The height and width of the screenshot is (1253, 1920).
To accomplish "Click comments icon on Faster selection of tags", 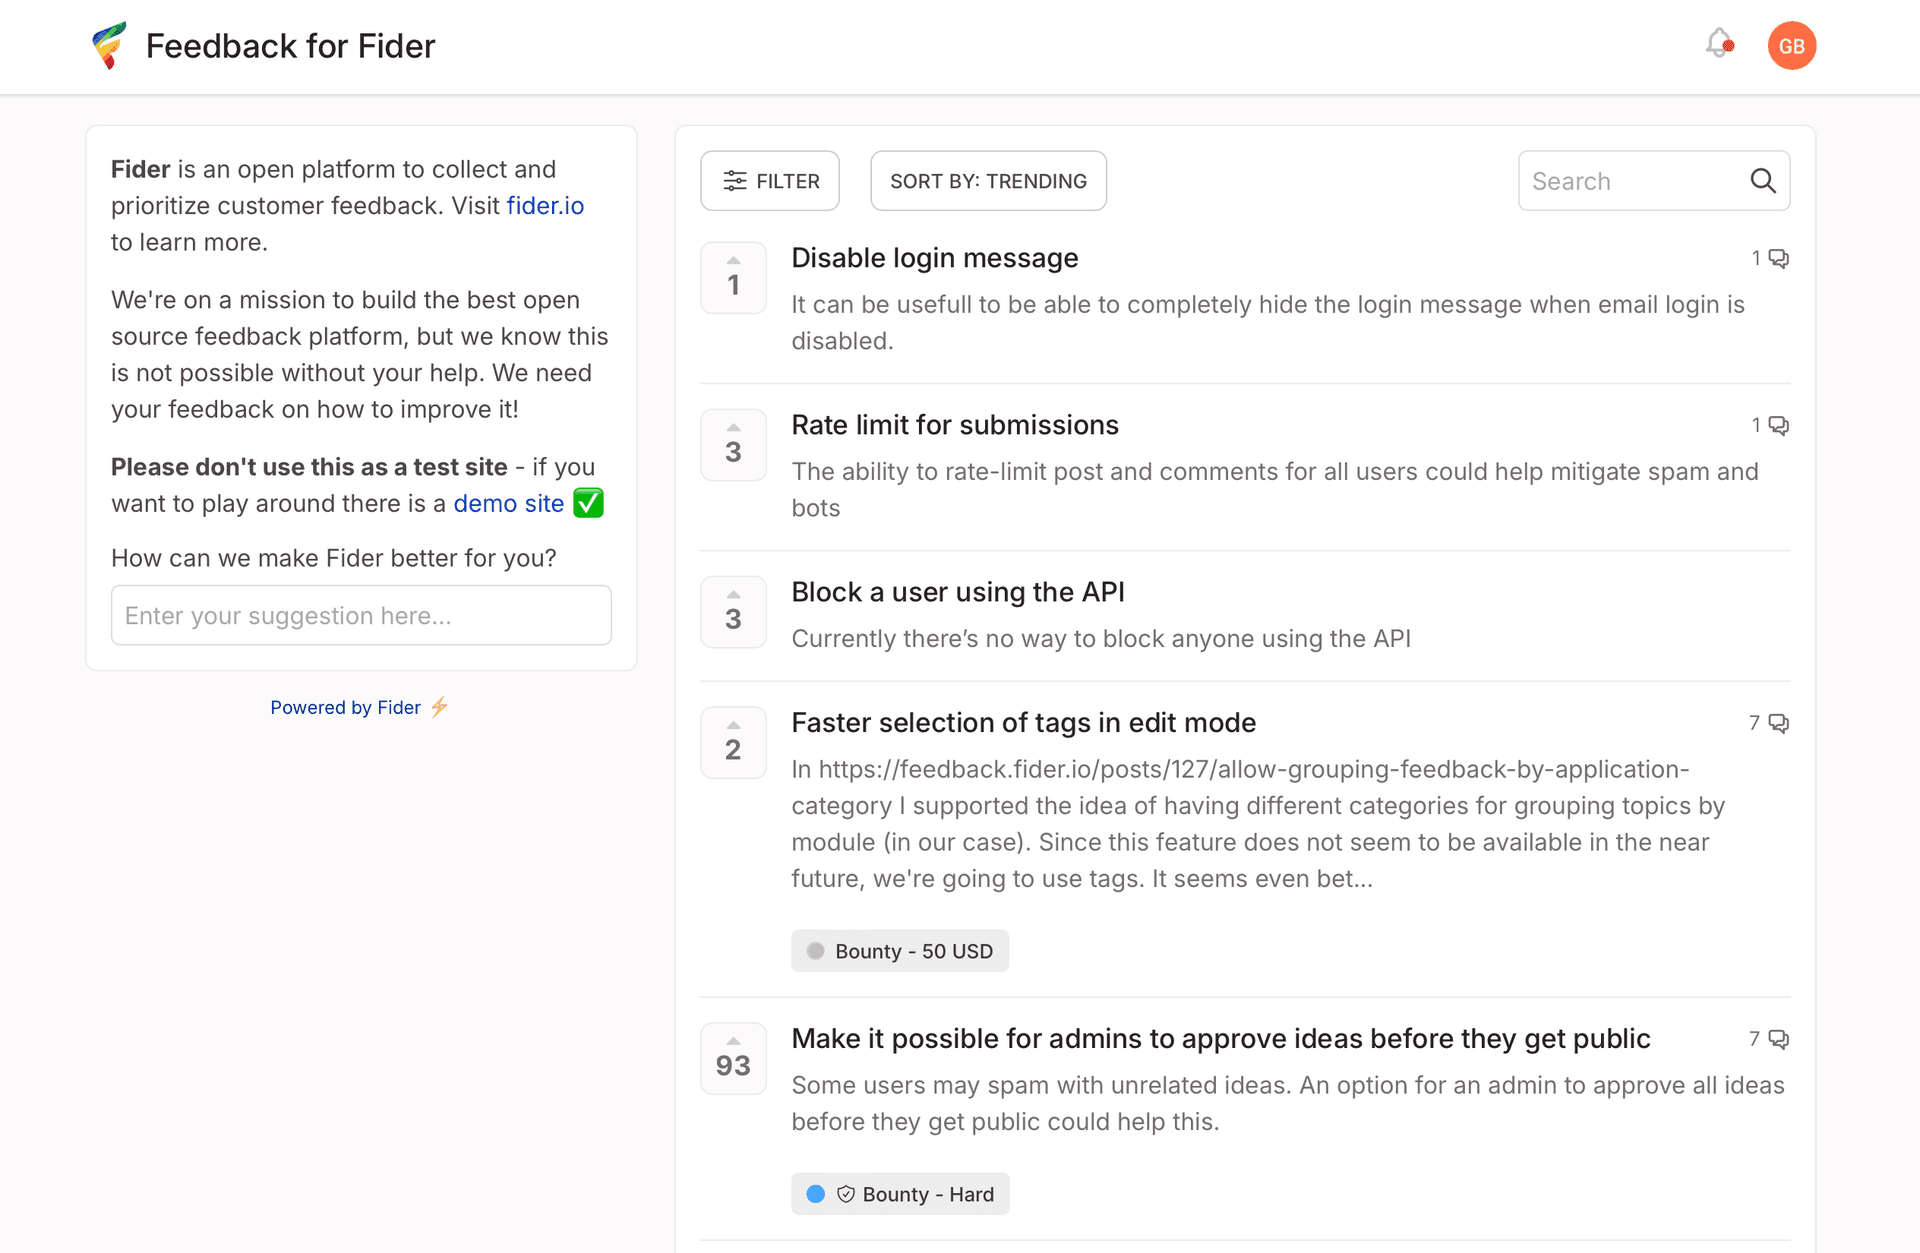I will pyautogui.click(x=1778, y=723).
